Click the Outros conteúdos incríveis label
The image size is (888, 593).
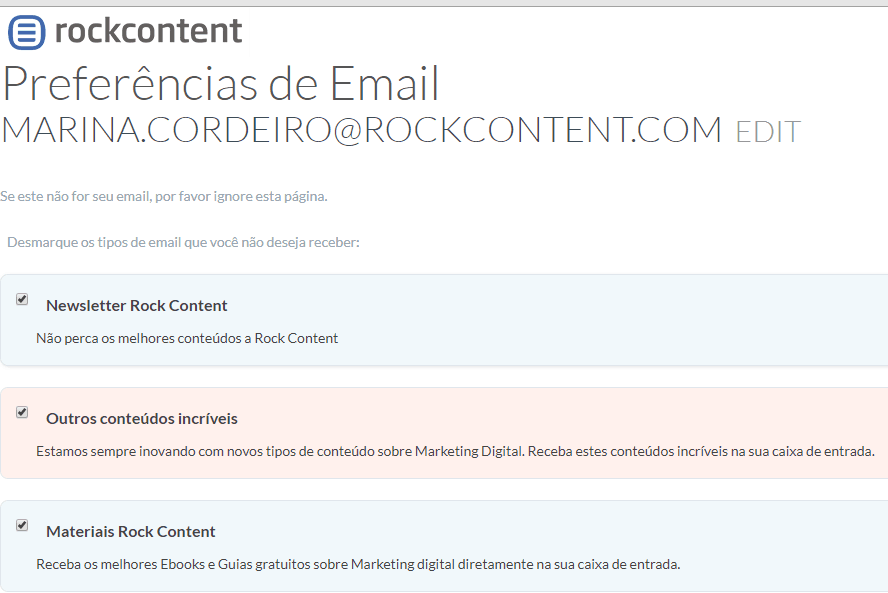(x=142, y=419)
